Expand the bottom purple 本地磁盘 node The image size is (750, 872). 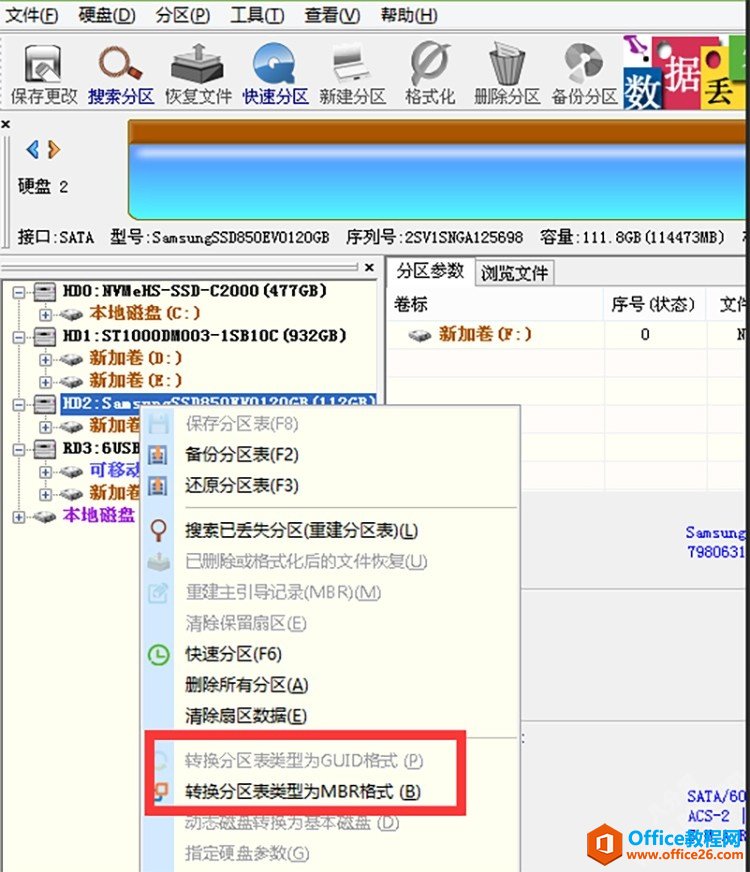point(19,517)
